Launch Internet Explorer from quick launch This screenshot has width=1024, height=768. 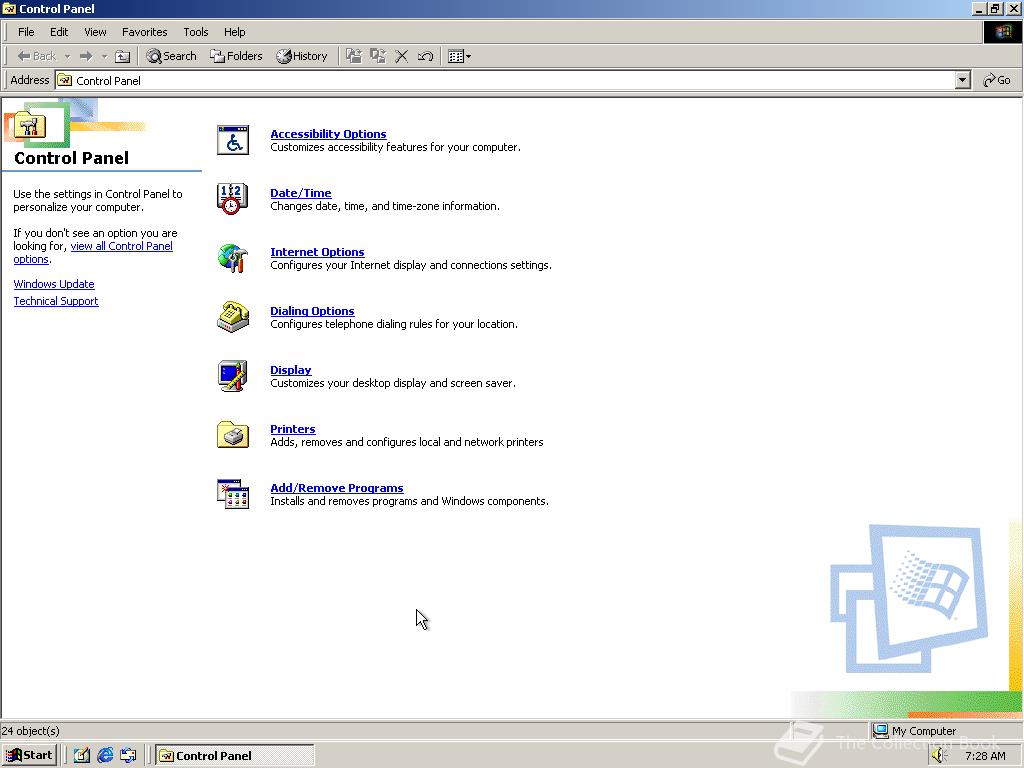pyautogui.click(x=104, y=756)
